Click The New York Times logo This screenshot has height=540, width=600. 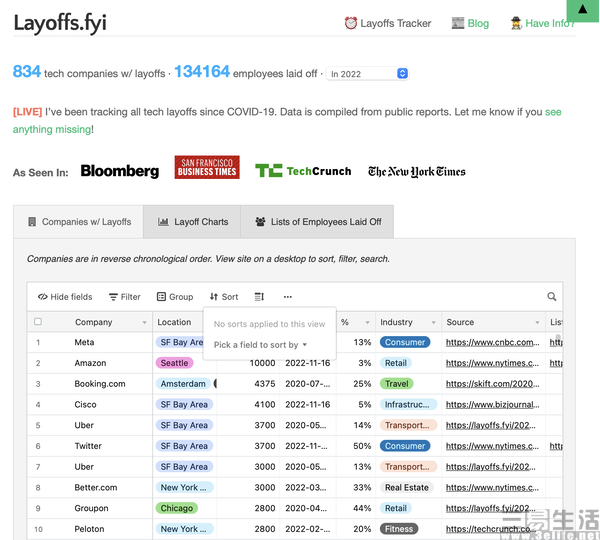coord(417,171)
